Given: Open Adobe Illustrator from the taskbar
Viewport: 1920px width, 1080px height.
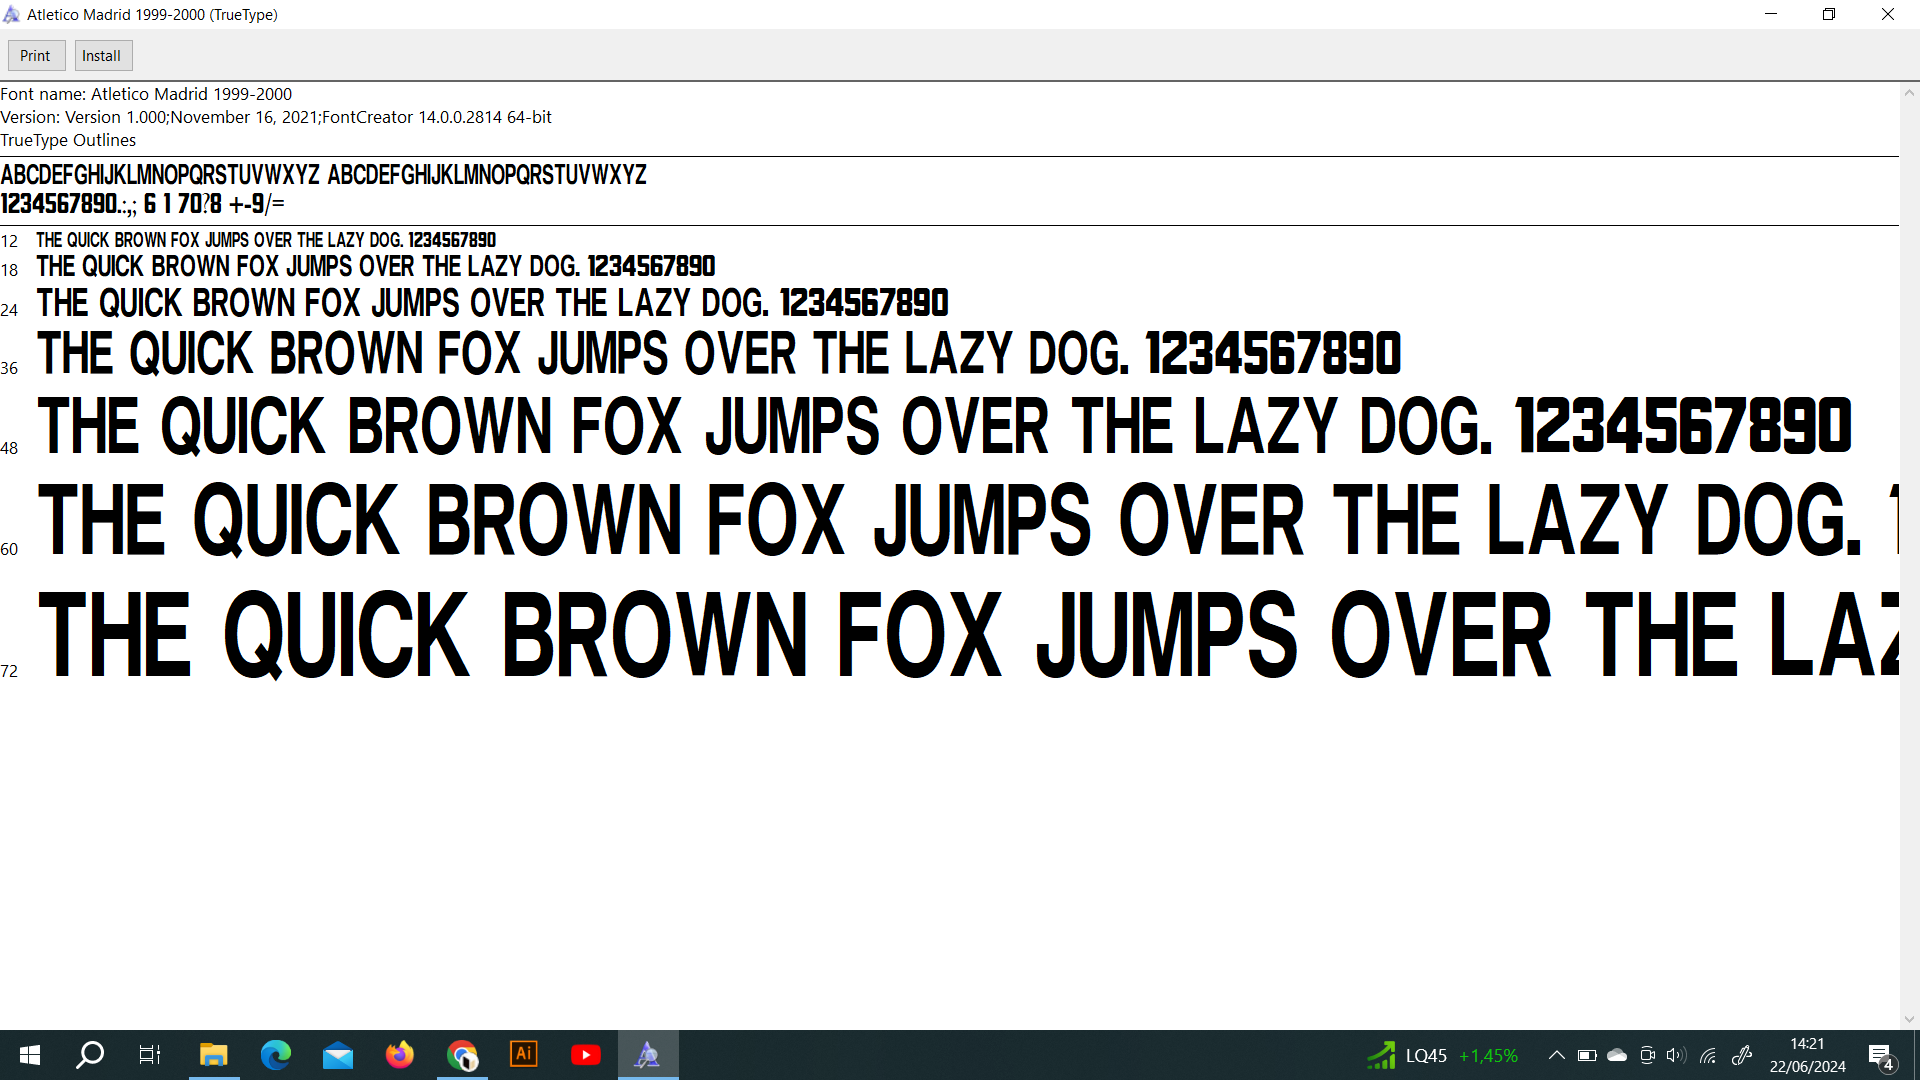Looking at the screenshot, I should click(x=524, y=1055).
